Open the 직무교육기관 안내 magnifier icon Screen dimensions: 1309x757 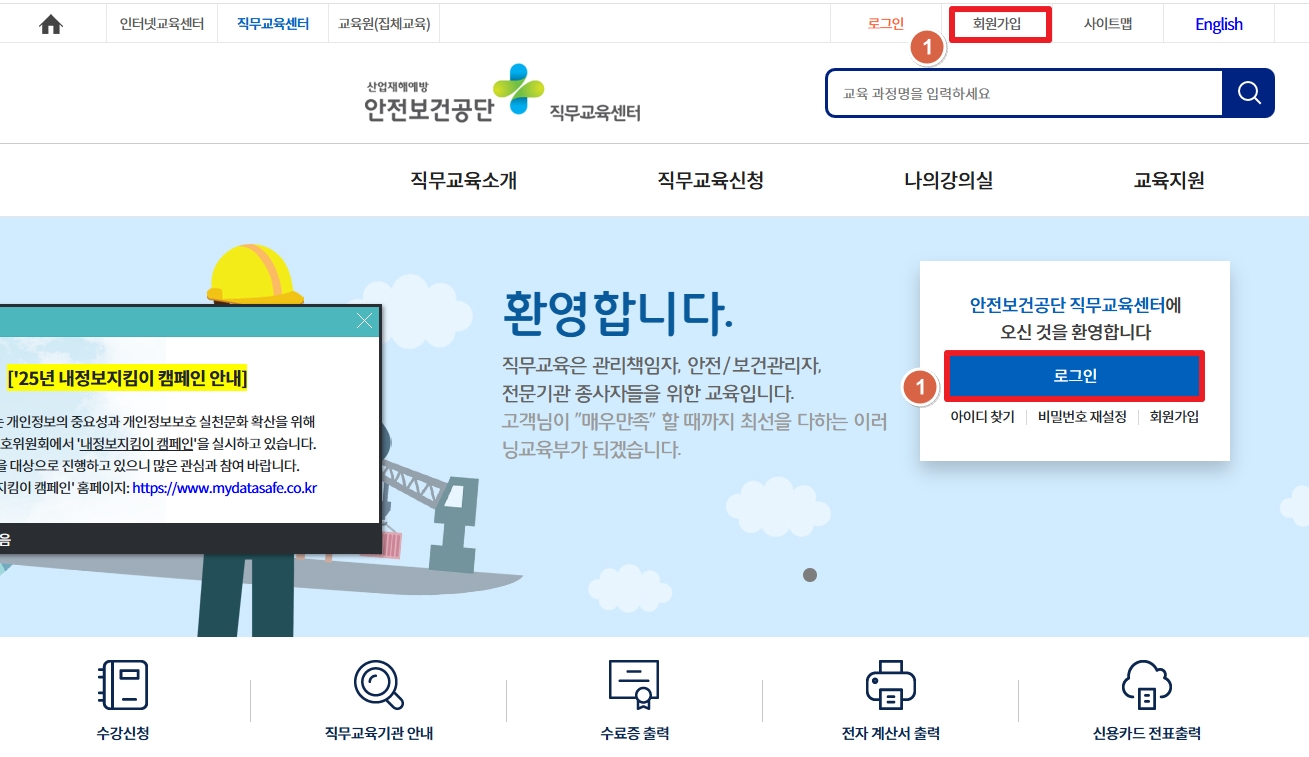(x=379, y=685)
